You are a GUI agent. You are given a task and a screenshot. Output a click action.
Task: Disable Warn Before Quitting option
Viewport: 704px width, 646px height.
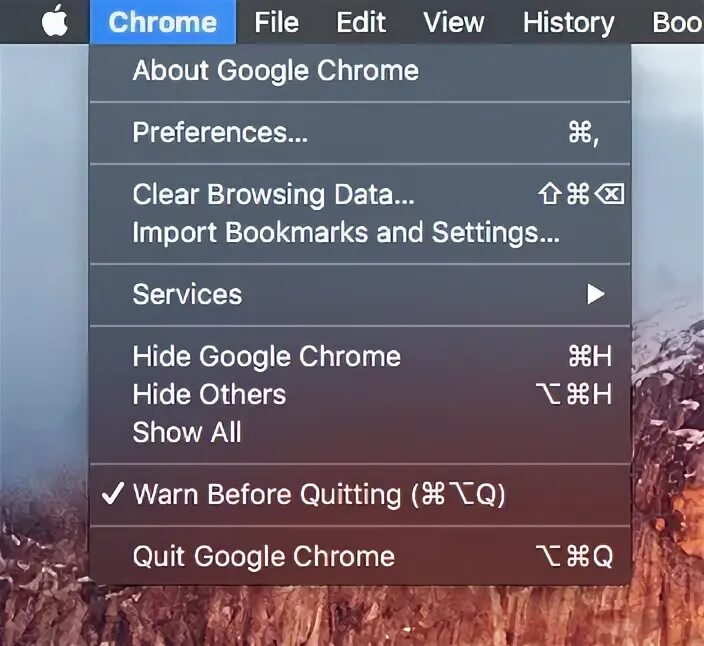pyautogui.click(x=361, y=494)
